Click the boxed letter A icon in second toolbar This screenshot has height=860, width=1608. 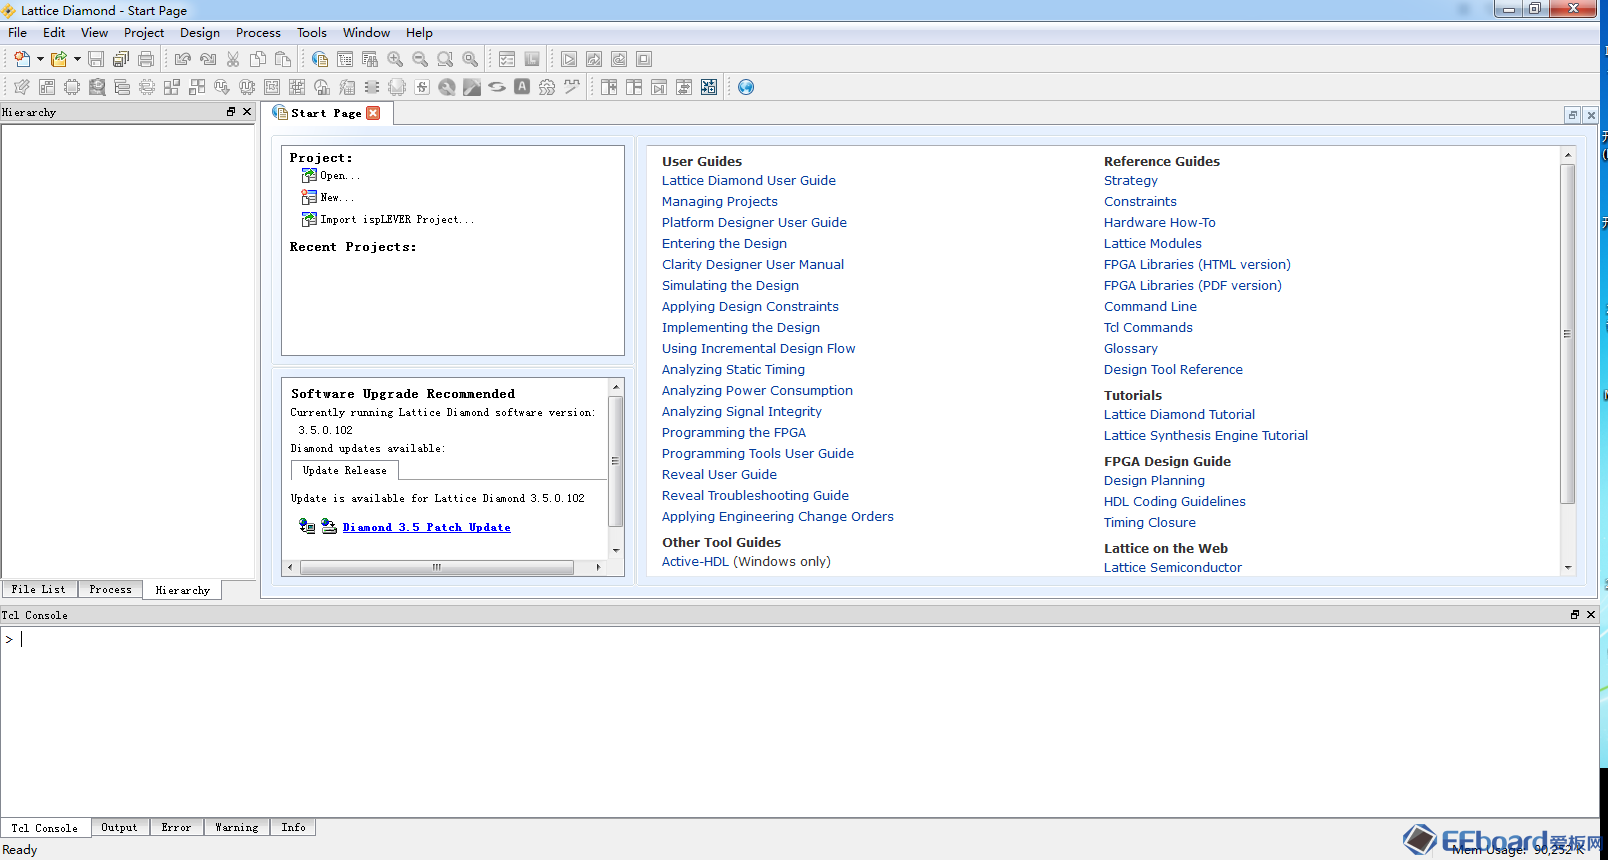(522, 87)
